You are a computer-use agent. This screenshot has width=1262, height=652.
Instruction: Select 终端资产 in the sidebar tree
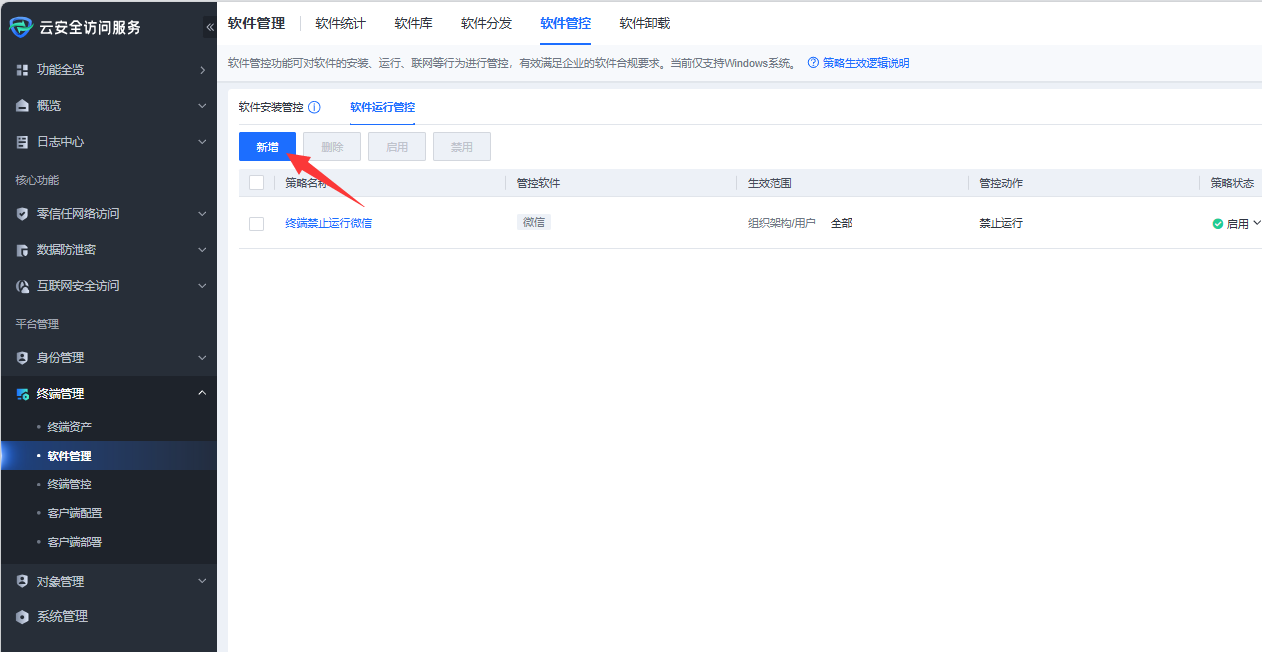coord(70,427)
